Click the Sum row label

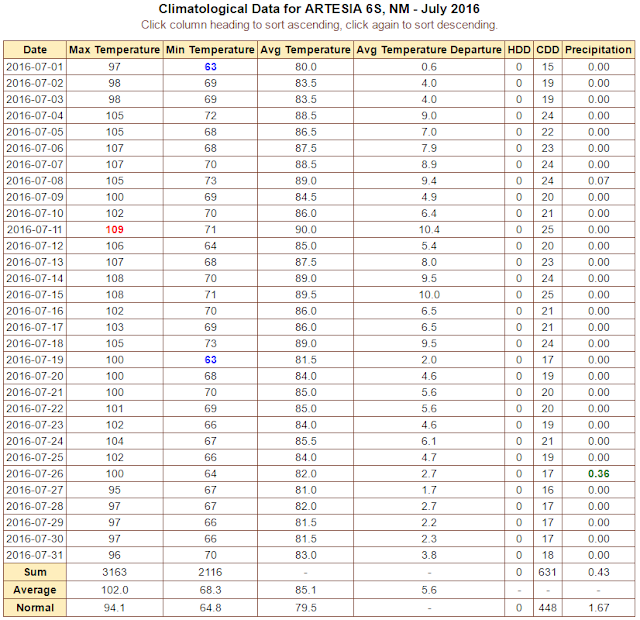[x=35, y=572]
